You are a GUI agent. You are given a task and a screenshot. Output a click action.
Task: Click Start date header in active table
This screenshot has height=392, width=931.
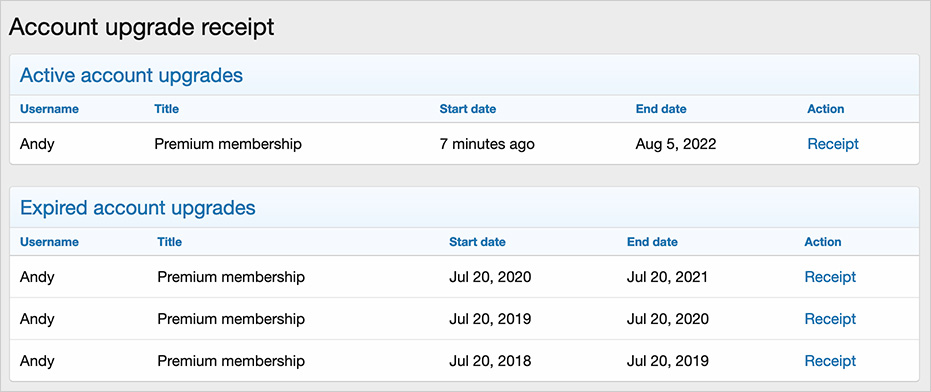[x=467, y=109]
